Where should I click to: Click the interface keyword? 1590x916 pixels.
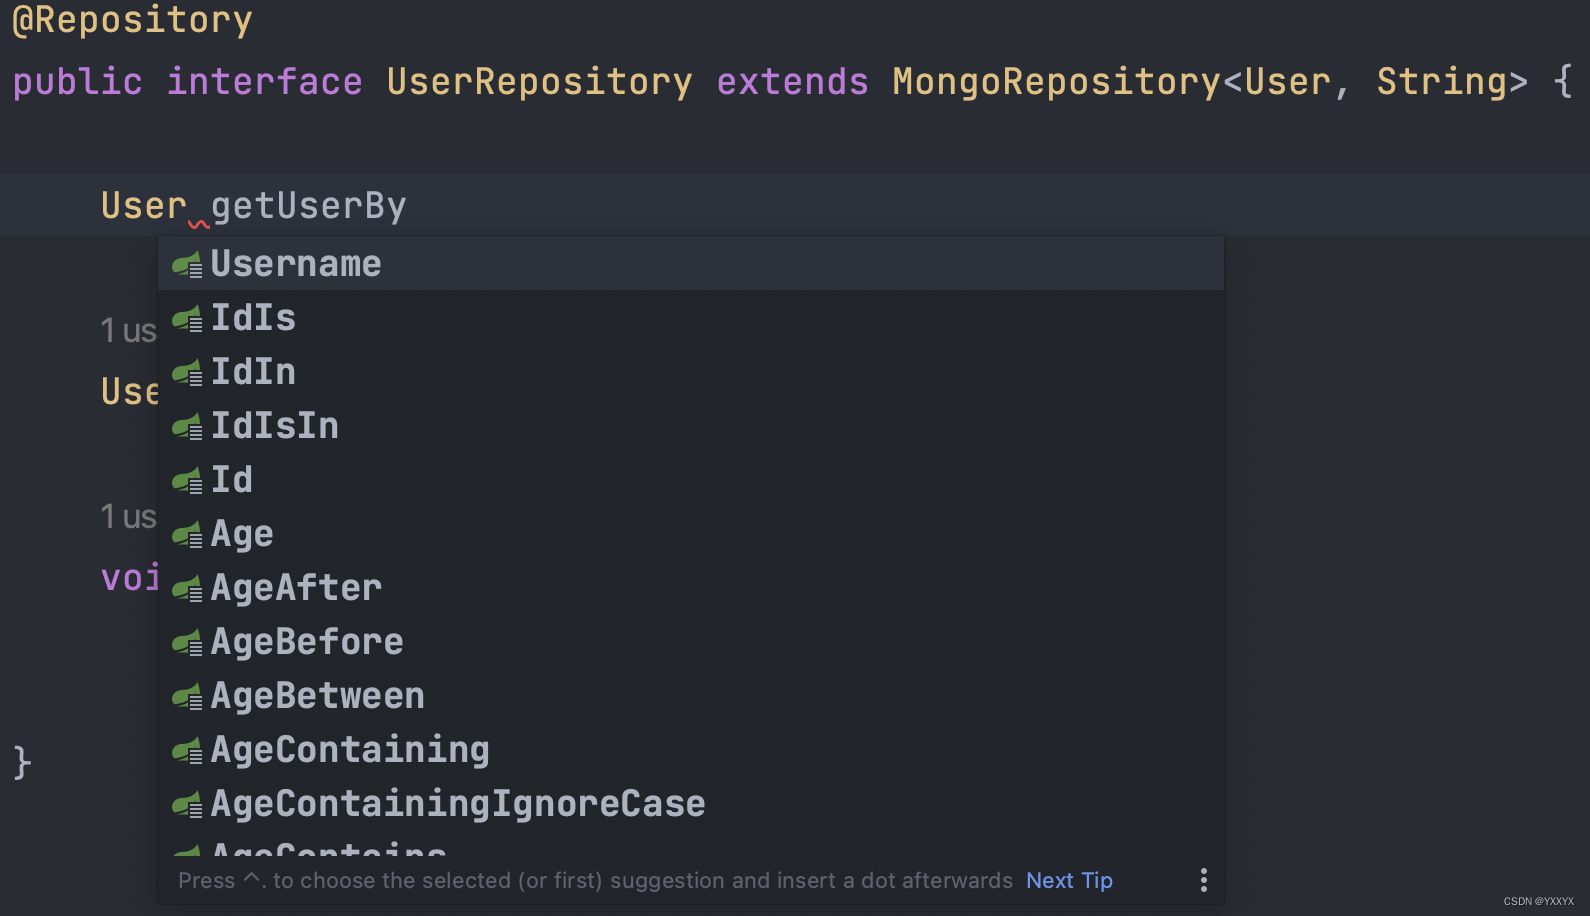[264, 82]
